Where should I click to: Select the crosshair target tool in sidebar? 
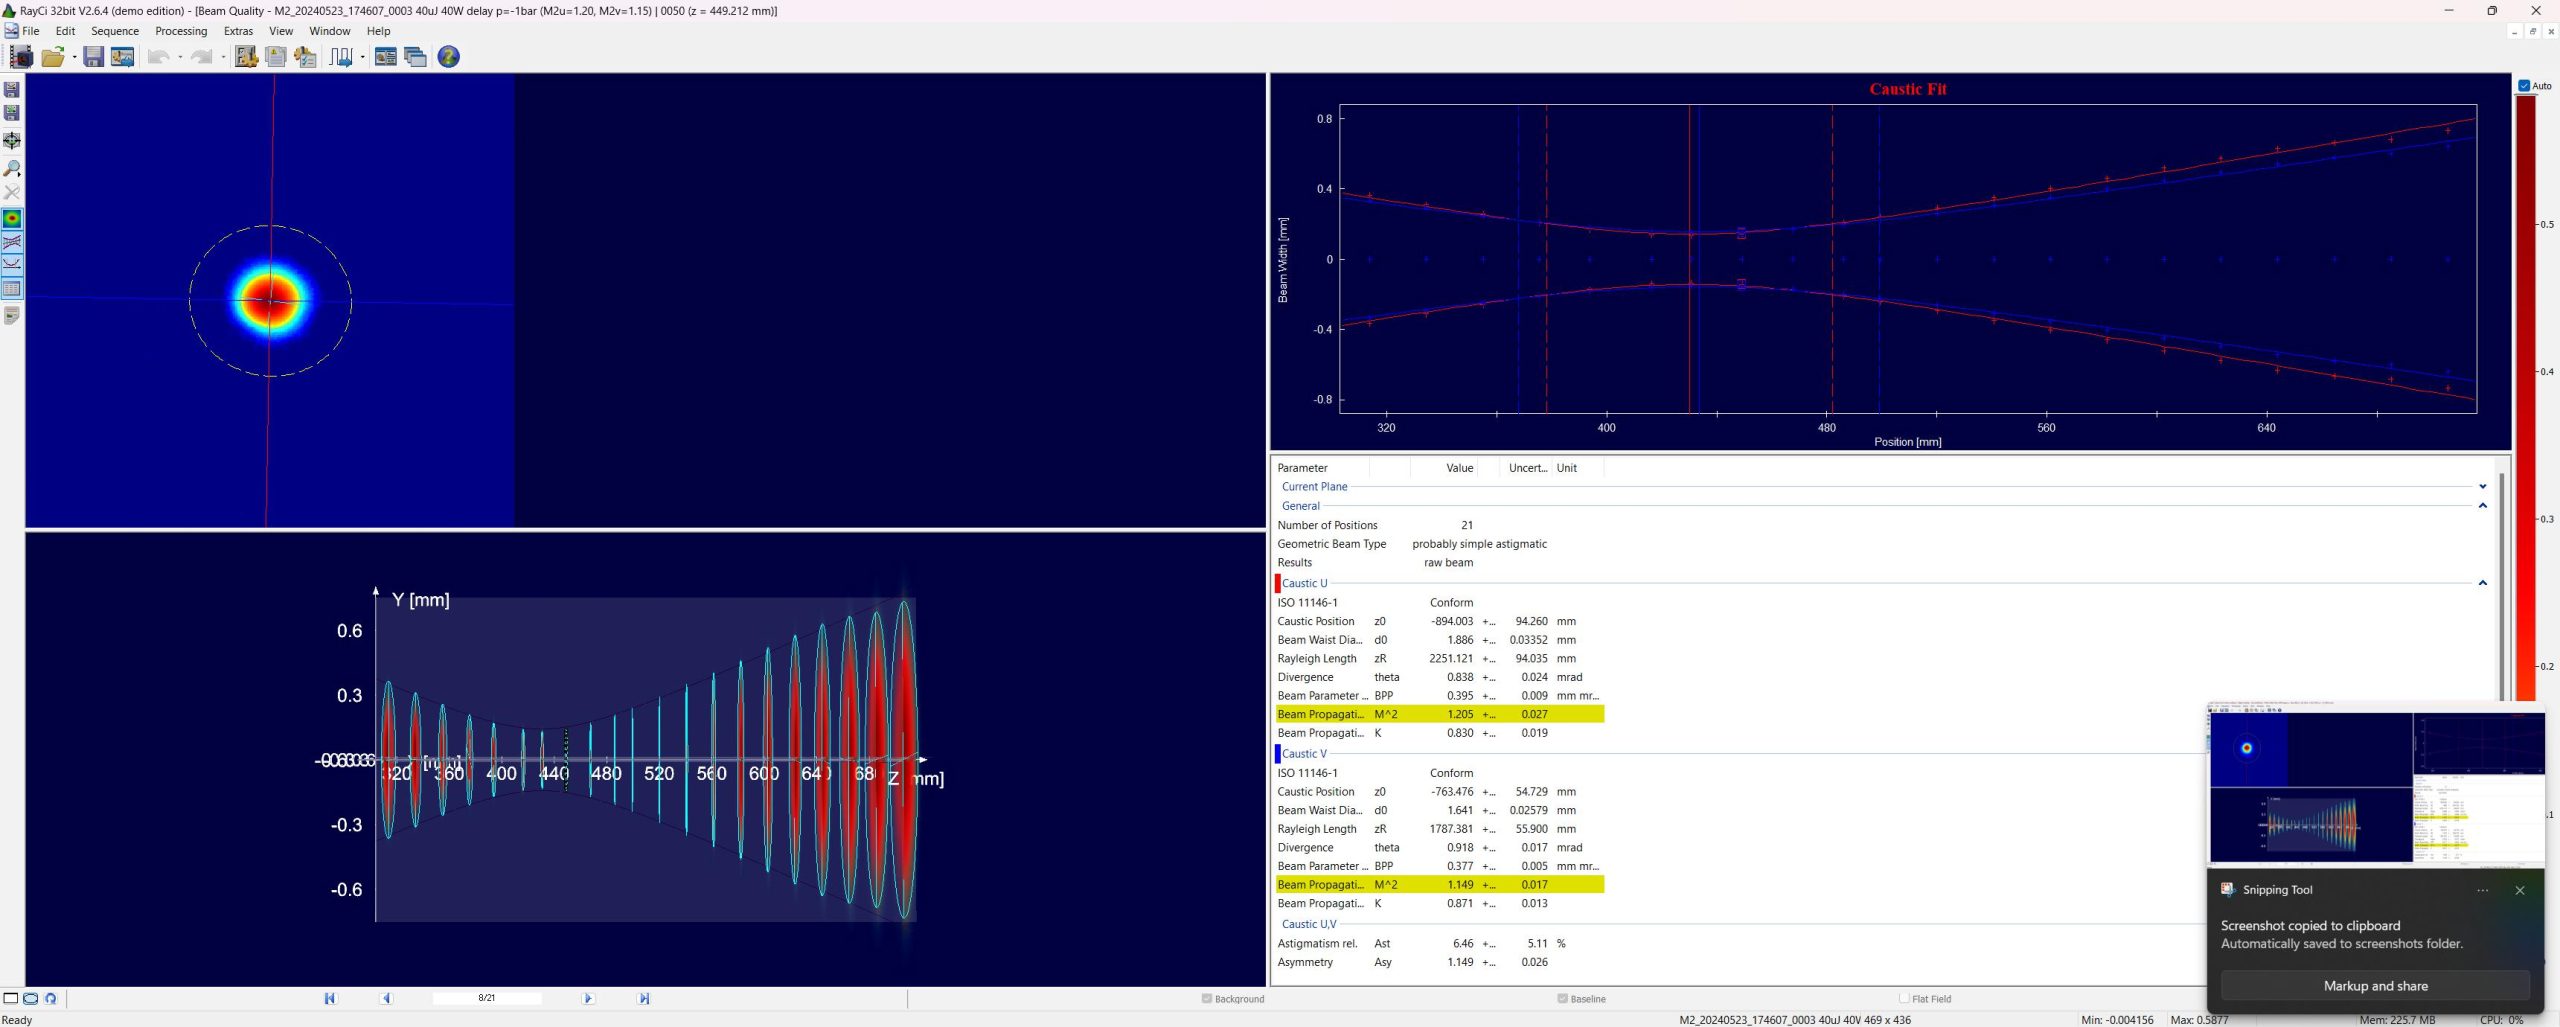pyautogui.click(x=12, y=141)
